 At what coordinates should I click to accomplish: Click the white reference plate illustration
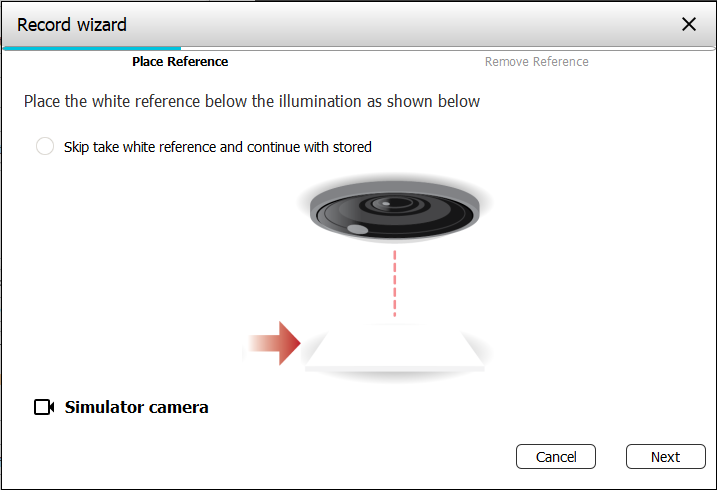pos(395,347)
